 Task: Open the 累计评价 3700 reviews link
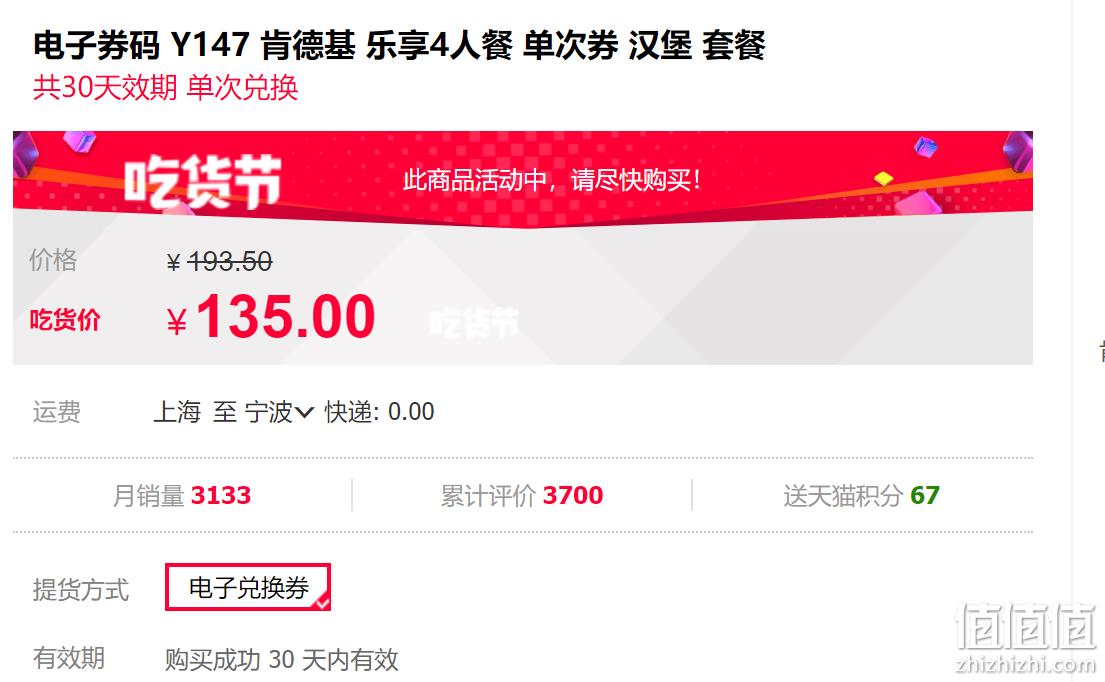(521, 495)
